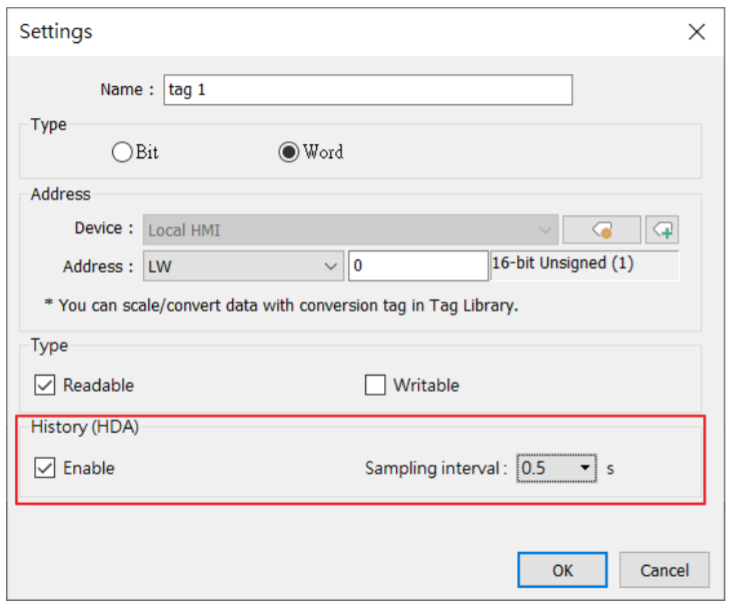Uncheck the Readable checkbox
The width and height of the screenshot is (730, 608).
pos(45,385)
